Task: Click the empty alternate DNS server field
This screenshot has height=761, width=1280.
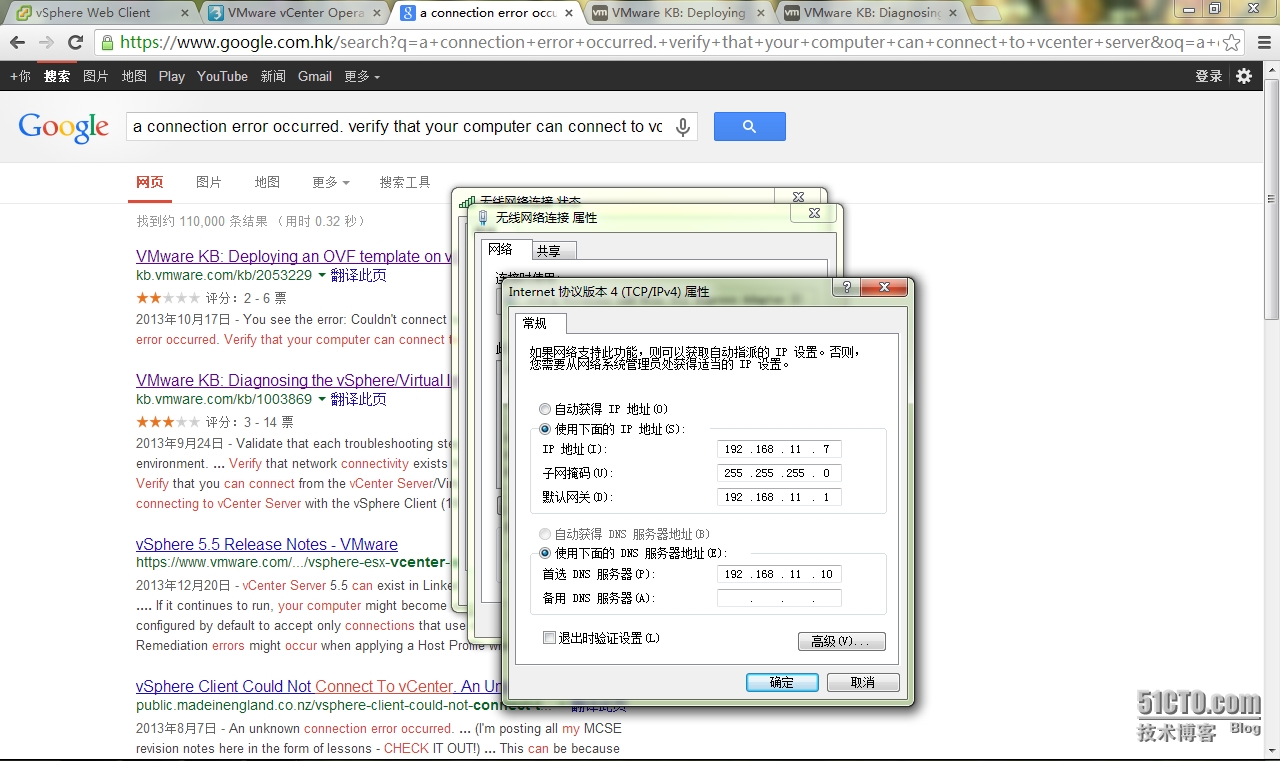Action: point(779,598)
